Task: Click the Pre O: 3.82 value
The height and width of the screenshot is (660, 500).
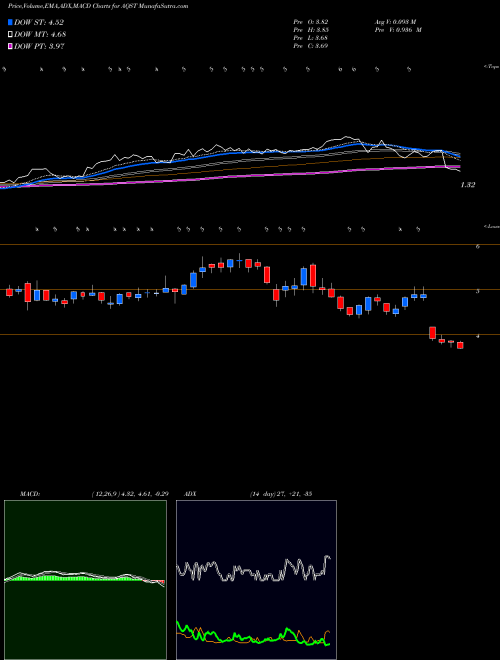Action: [x=311, y=22]
